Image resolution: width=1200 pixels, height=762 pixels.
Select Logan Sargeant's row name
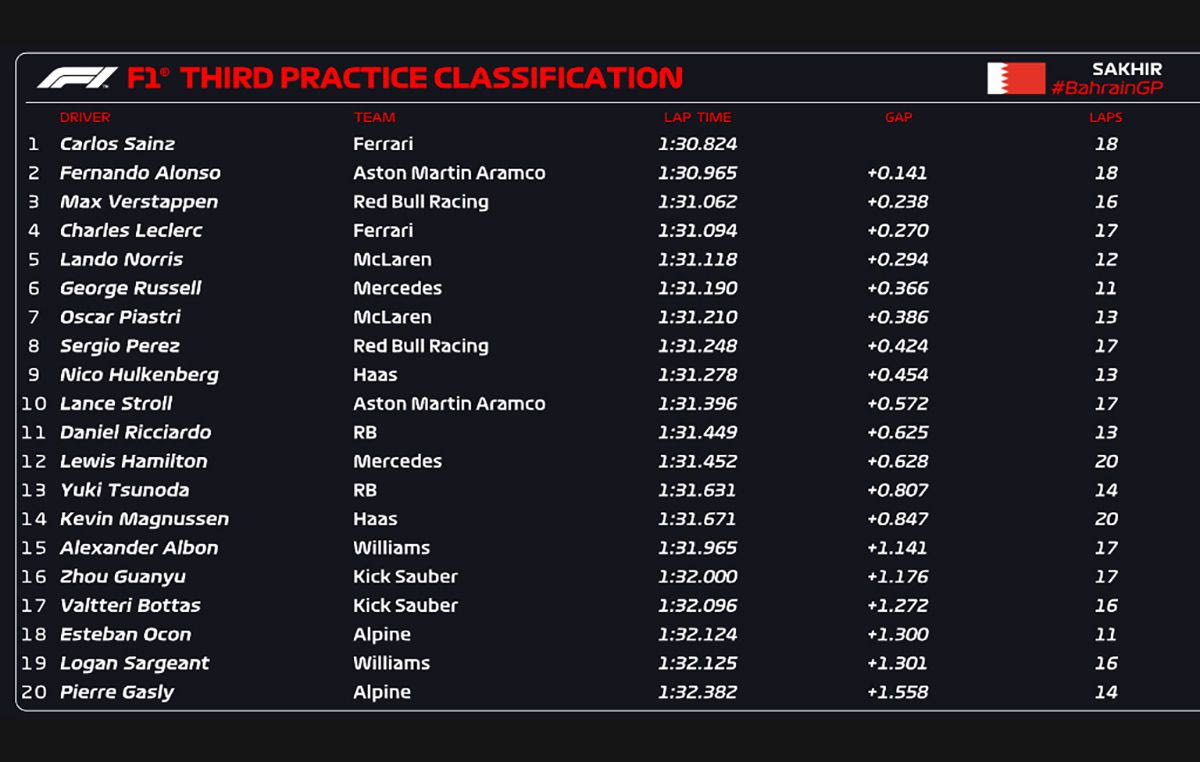(x=134, y=663)
